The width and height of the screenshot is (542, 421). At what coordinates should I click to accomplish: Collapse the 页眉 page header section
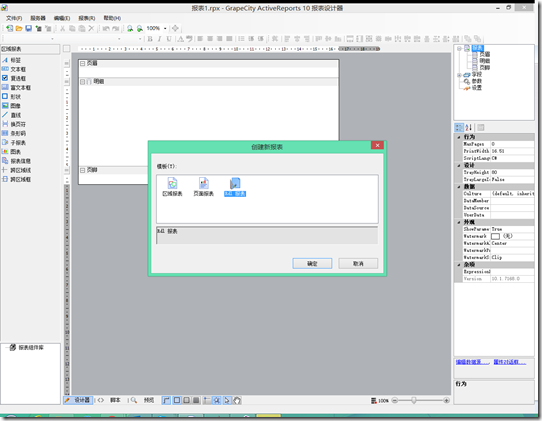(83, 63)
